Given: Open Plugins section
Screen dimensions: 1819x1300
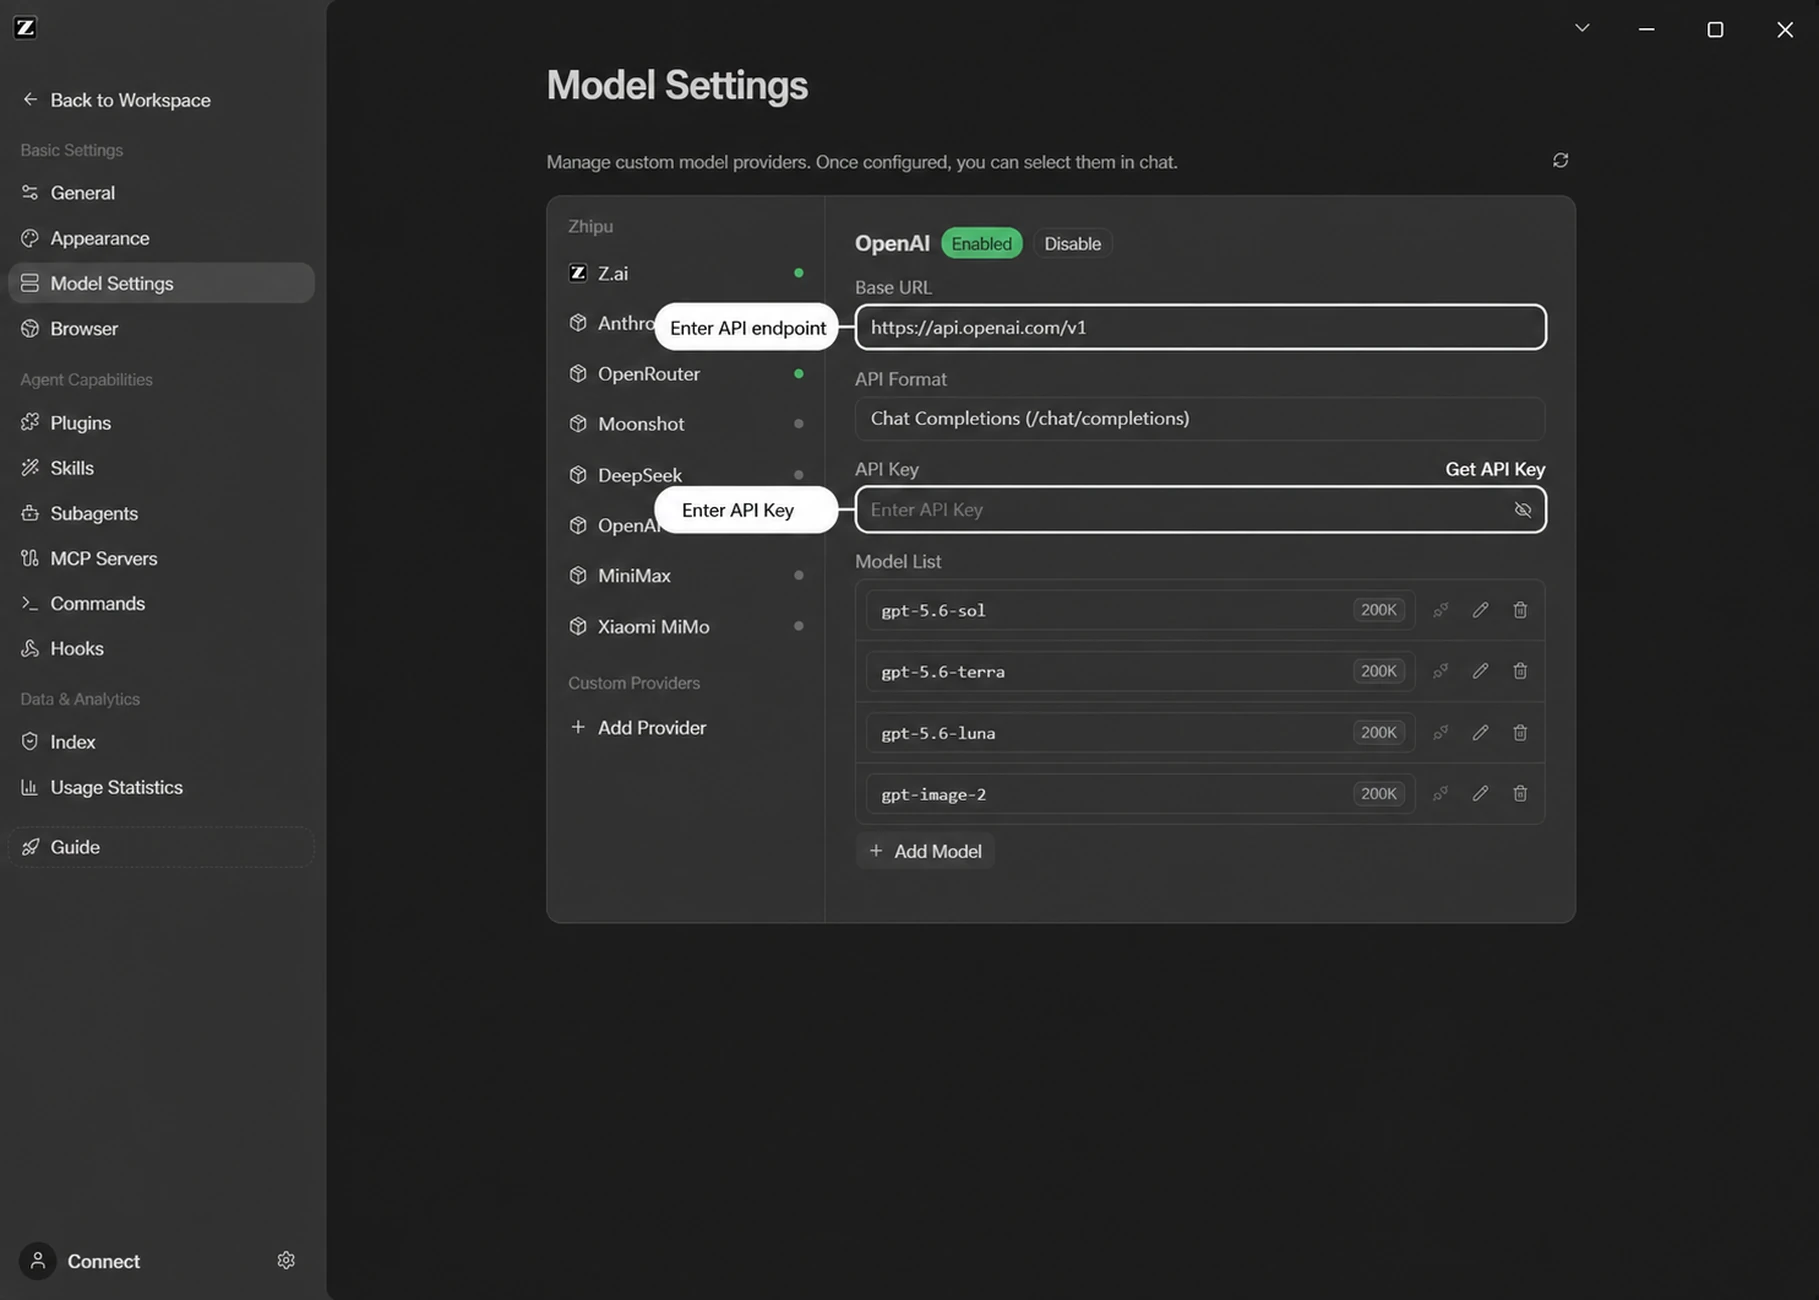Looking at the screenshot, I should 161,423.
